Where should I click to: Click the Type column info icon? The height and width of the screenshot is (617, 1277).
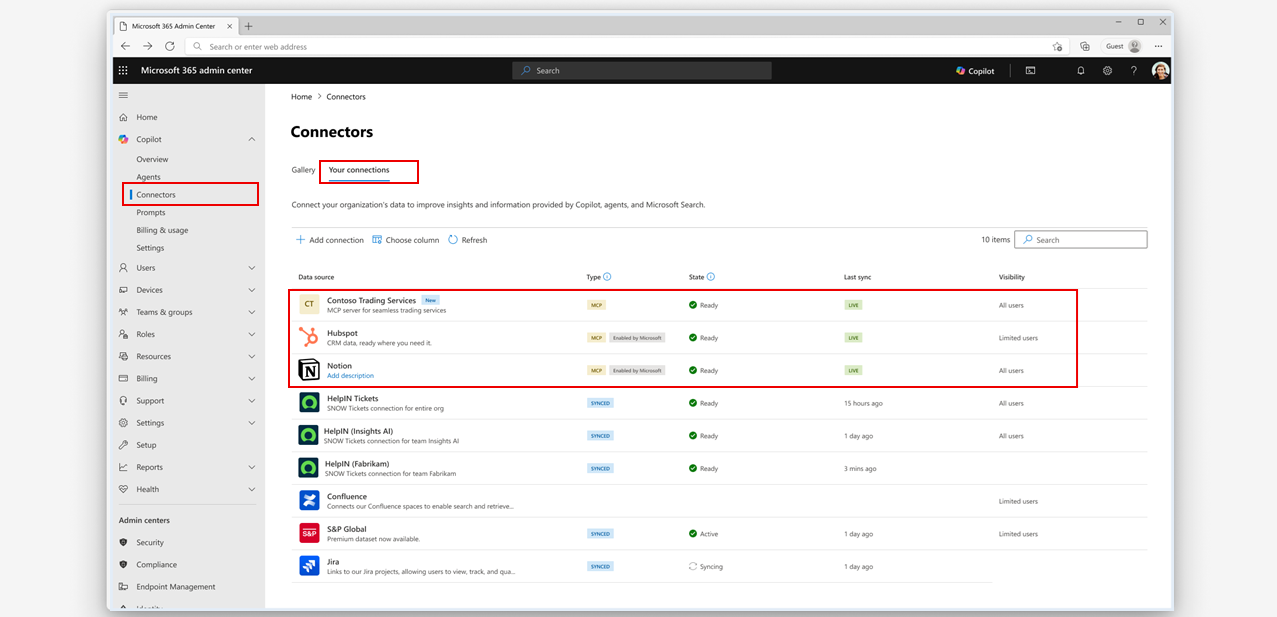pos(608,277)
